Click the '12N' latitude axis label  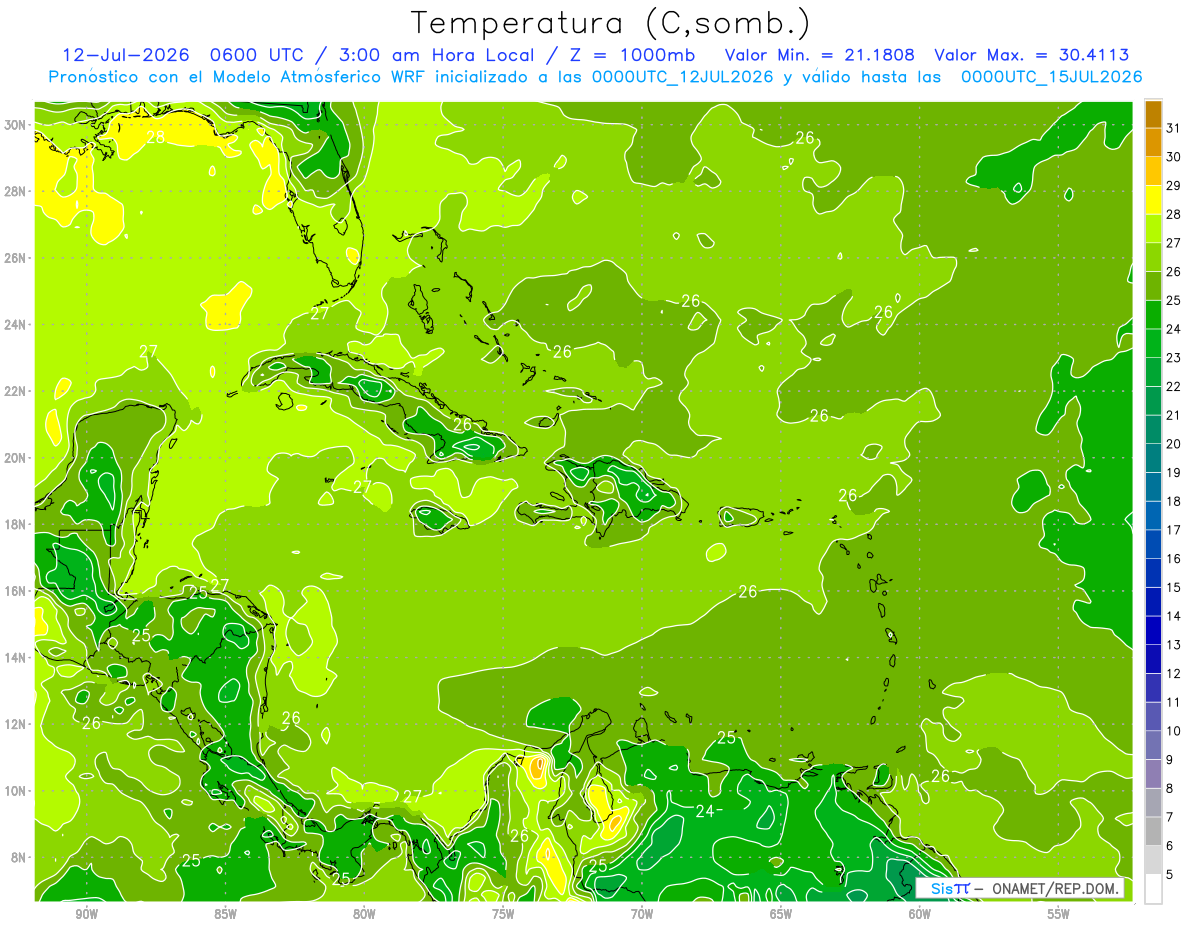(16, 724)
